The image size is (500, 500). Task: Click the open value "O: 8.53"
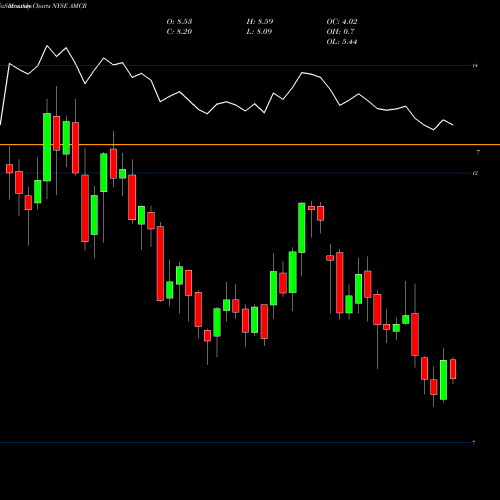pos(179,22)
